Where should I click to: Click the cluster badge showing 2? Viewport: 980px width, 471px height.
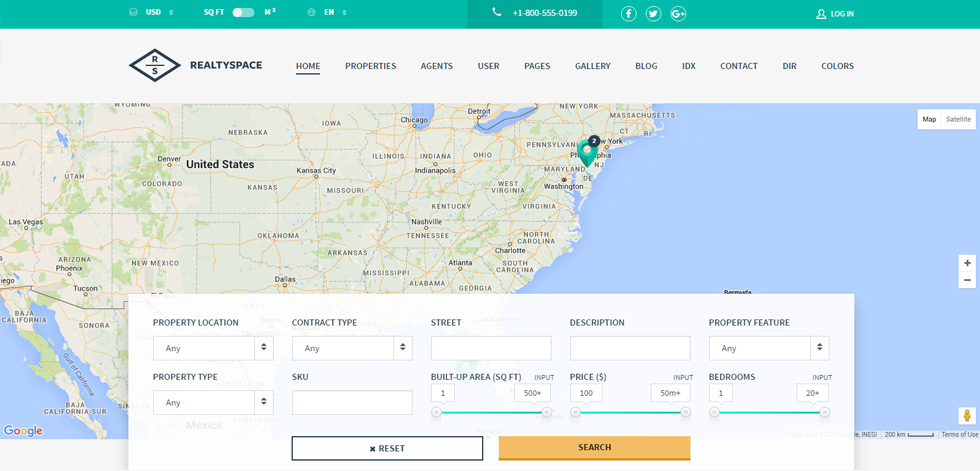(594, 141)
